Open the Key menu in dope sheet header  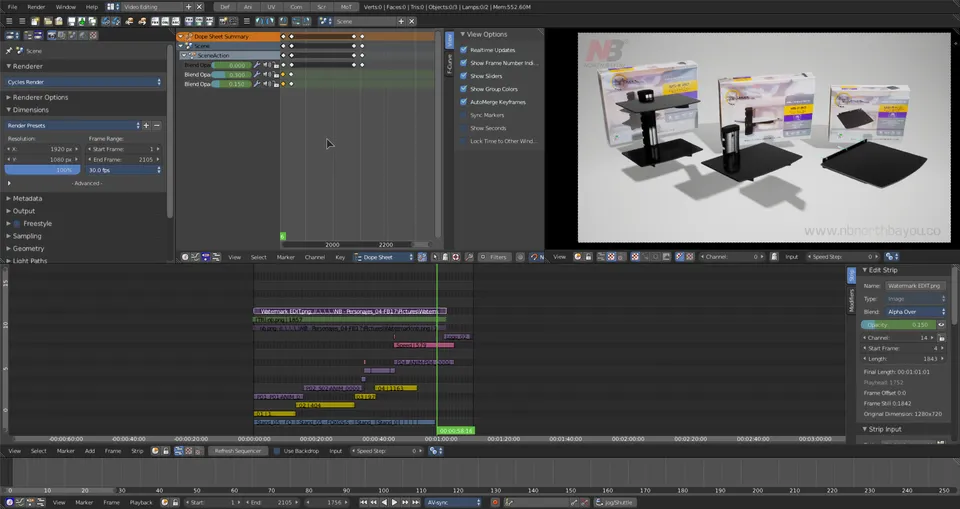(x=340, y=257)
